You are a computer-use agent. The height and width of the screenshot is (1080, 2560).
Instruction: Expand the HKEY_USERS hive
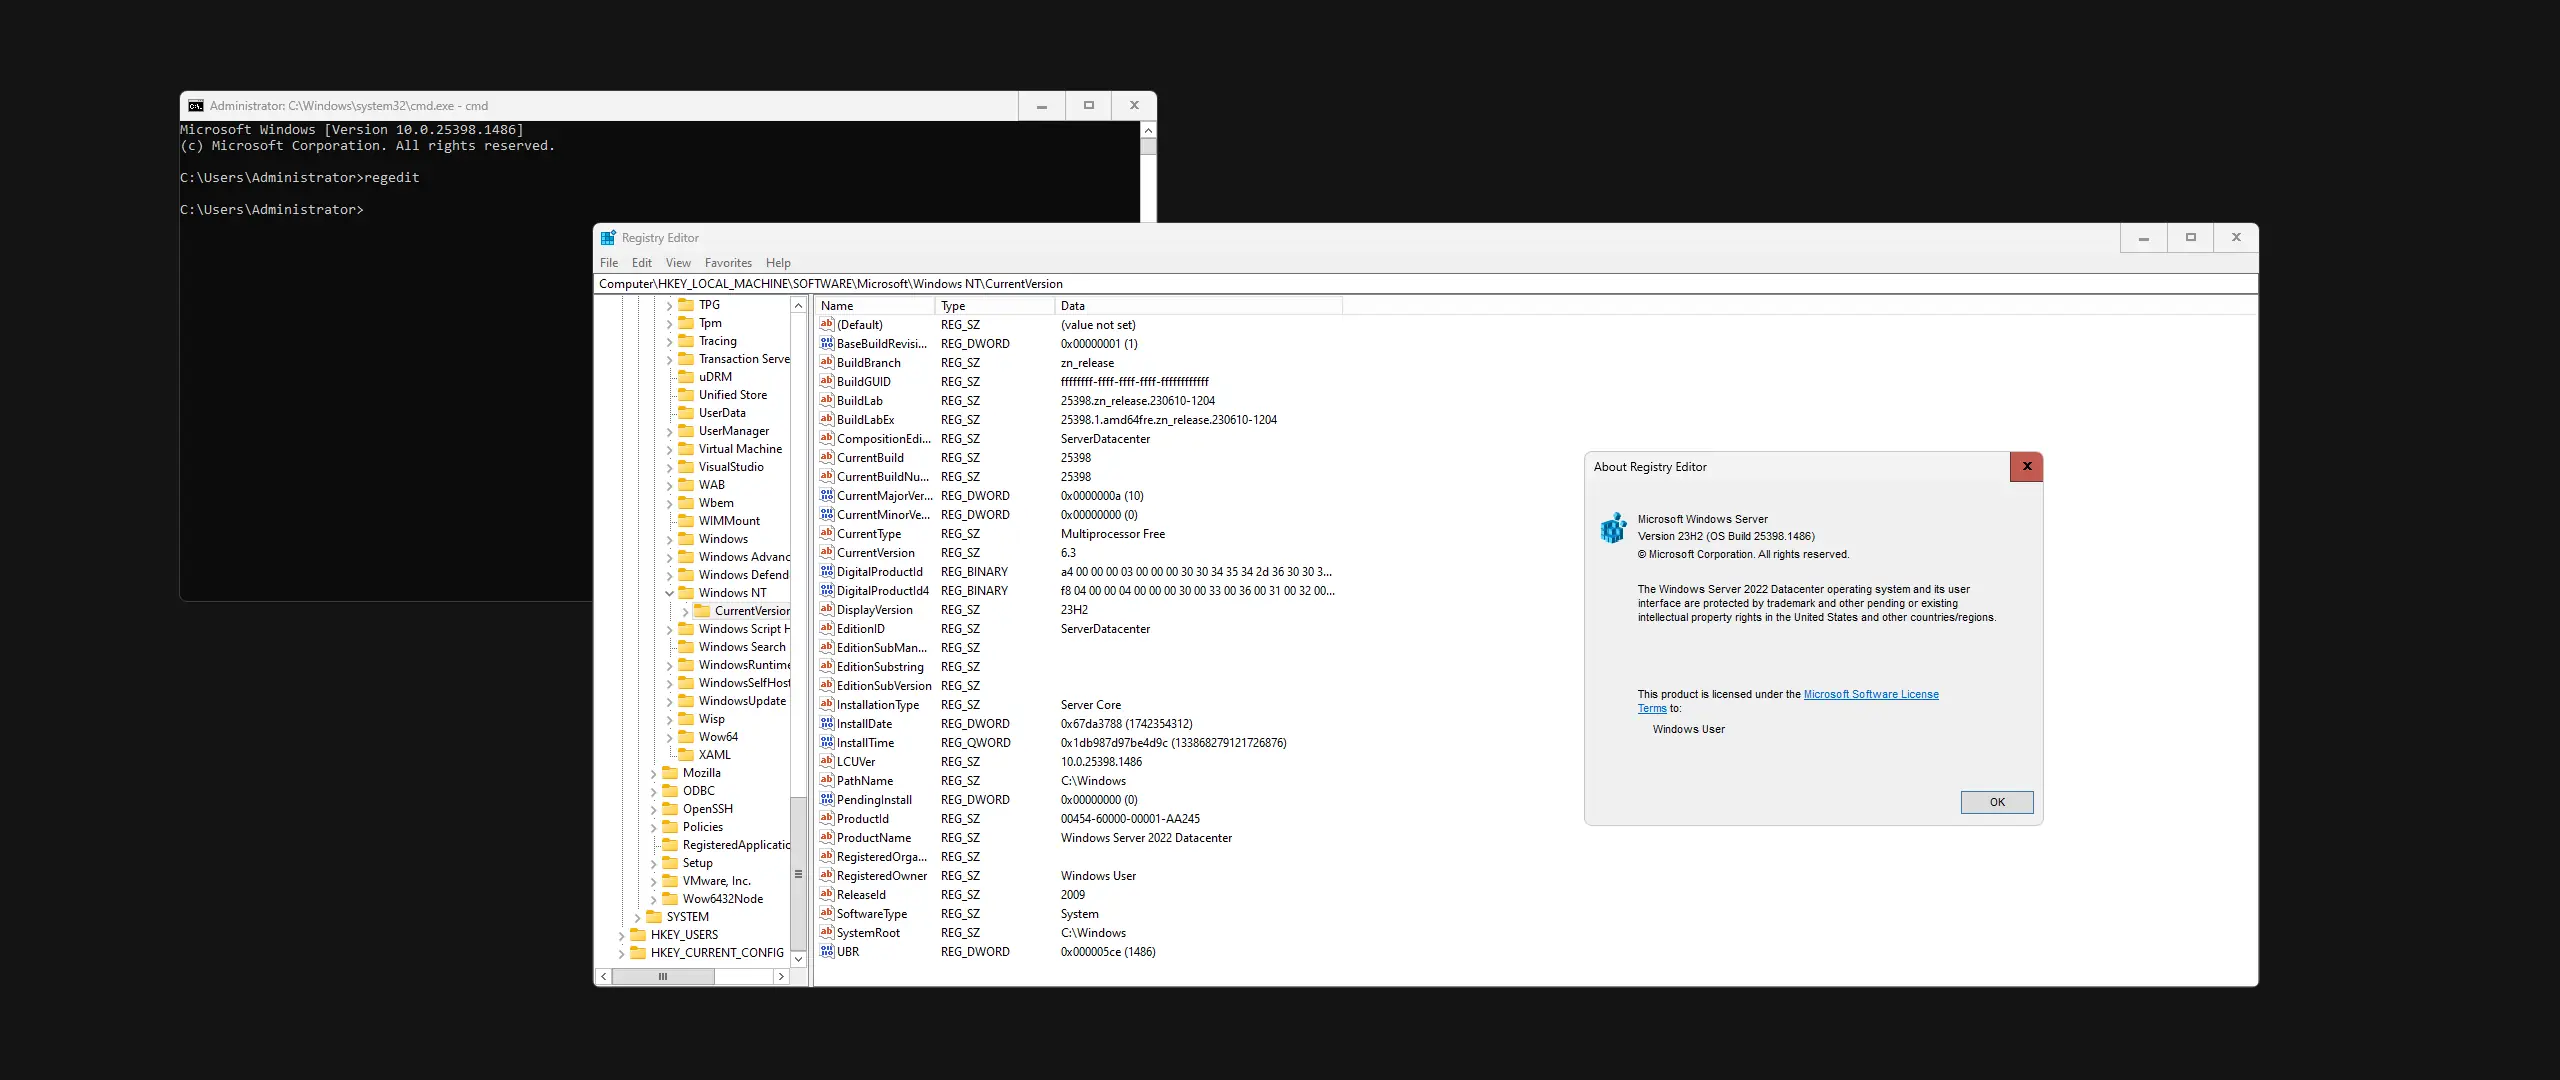coord(622,936)
